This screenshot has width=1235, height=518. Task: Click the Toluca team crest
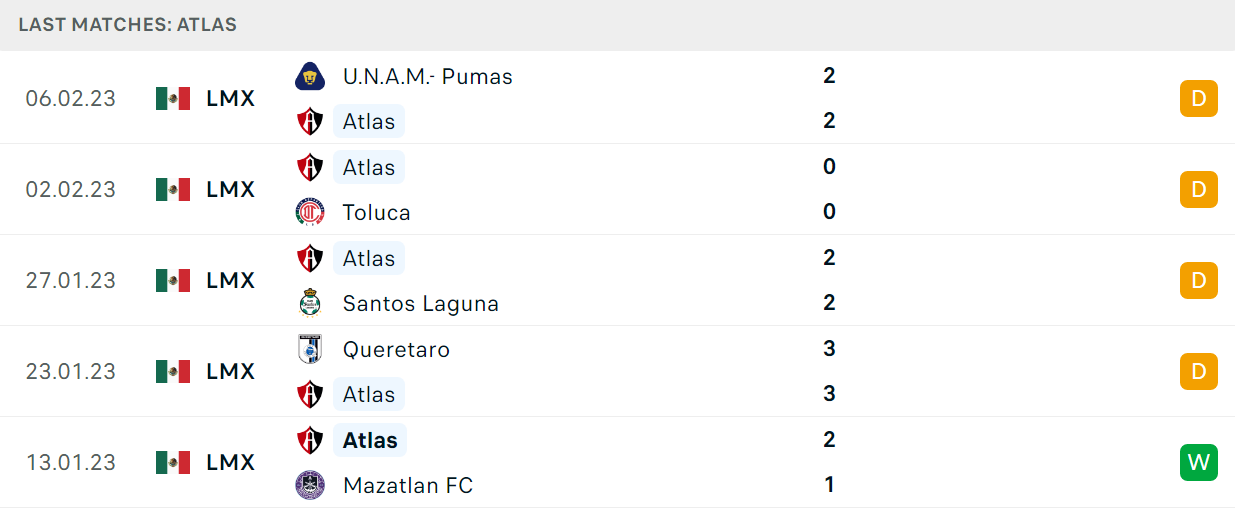click(x=310, y=212)
